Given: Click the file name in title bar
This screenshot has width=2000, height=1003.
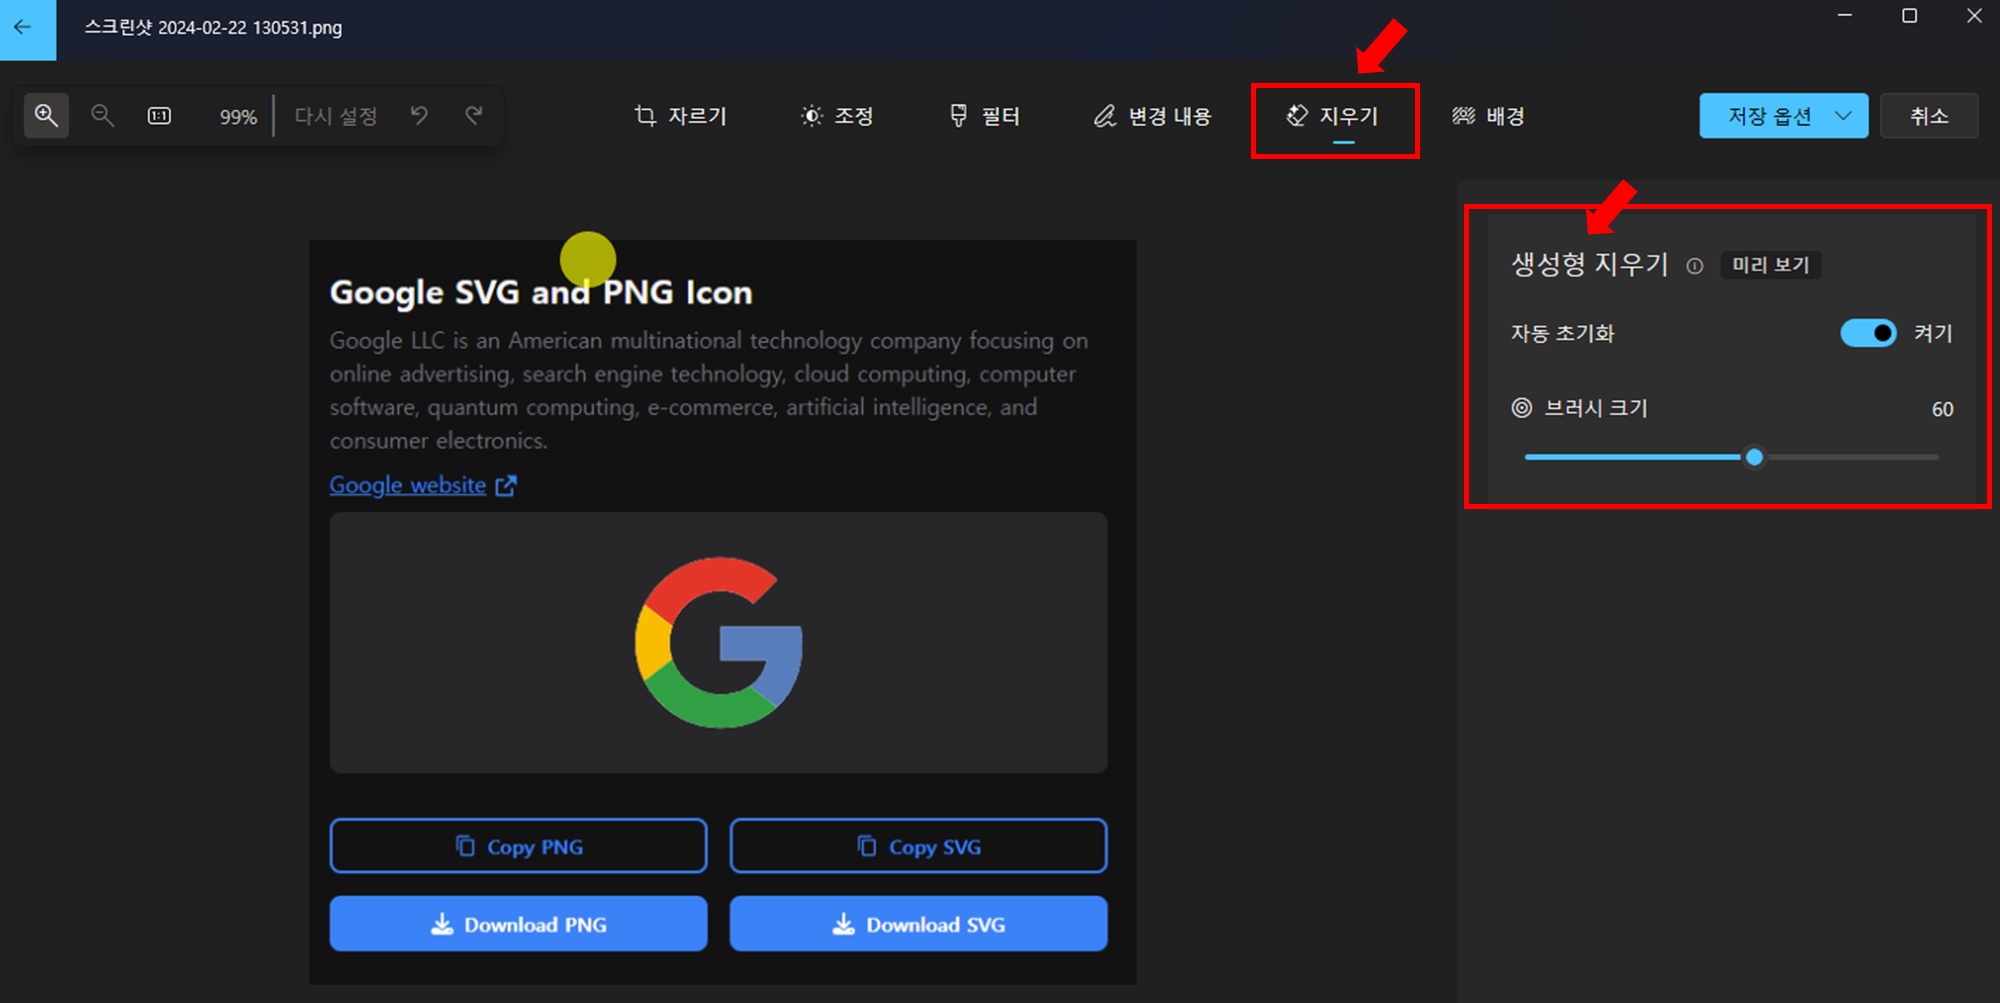Looking at the screenshot, I should tap(213, 28).
